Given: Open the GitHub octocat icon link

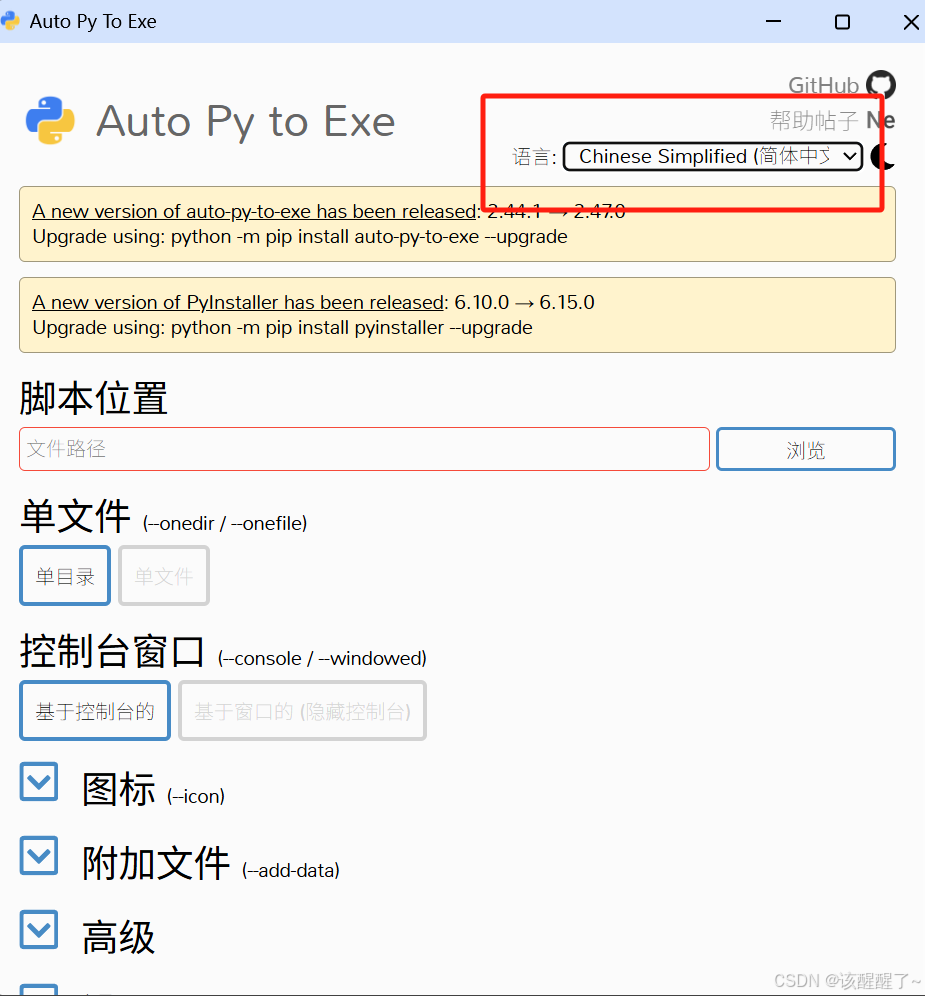Looking at the screenshot, I should (881, 84).
